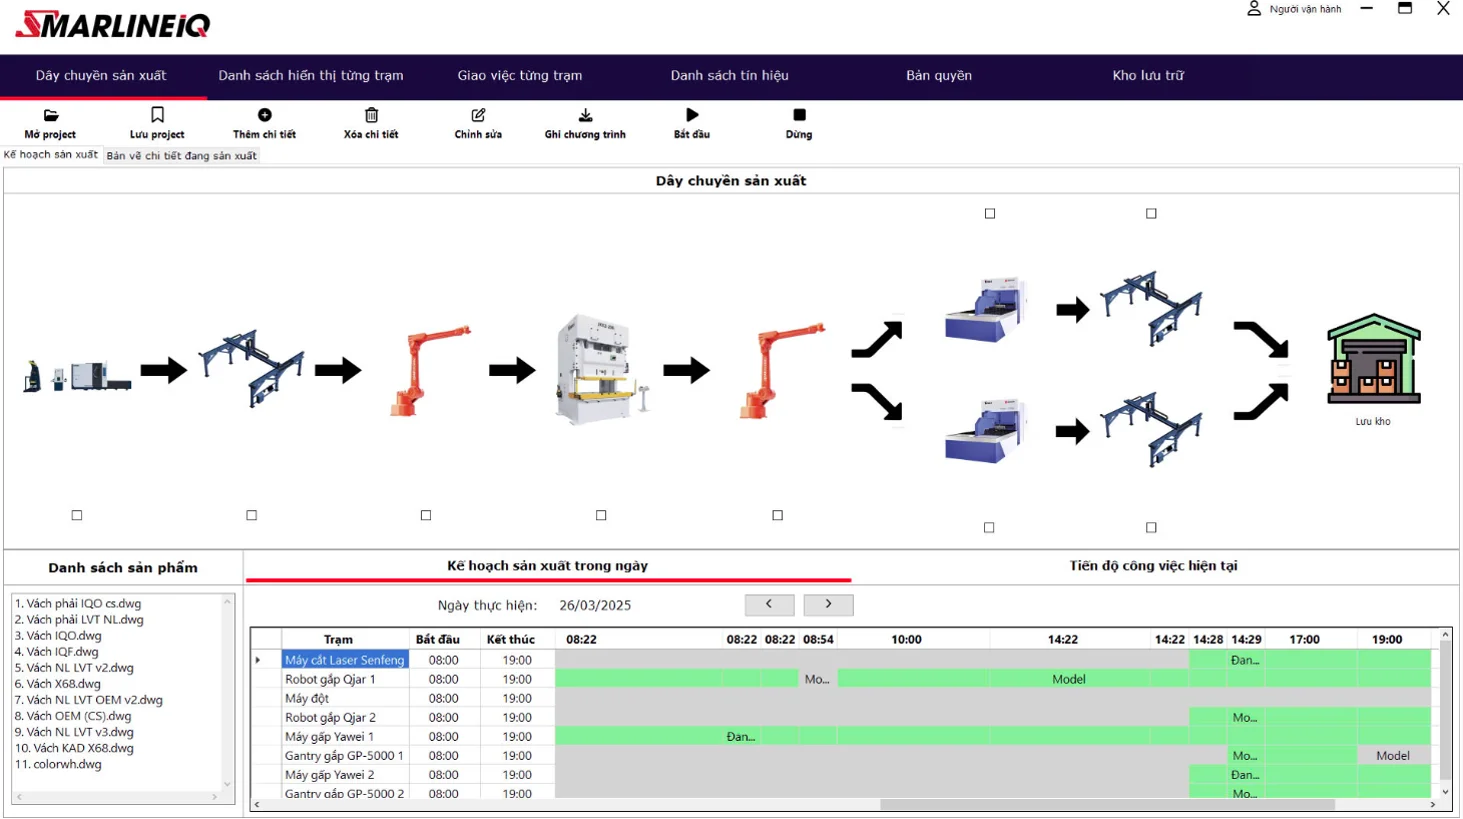Open project with Mở project icon
1463x819 pixels.
pyautogui.click(x=51, y=115)
